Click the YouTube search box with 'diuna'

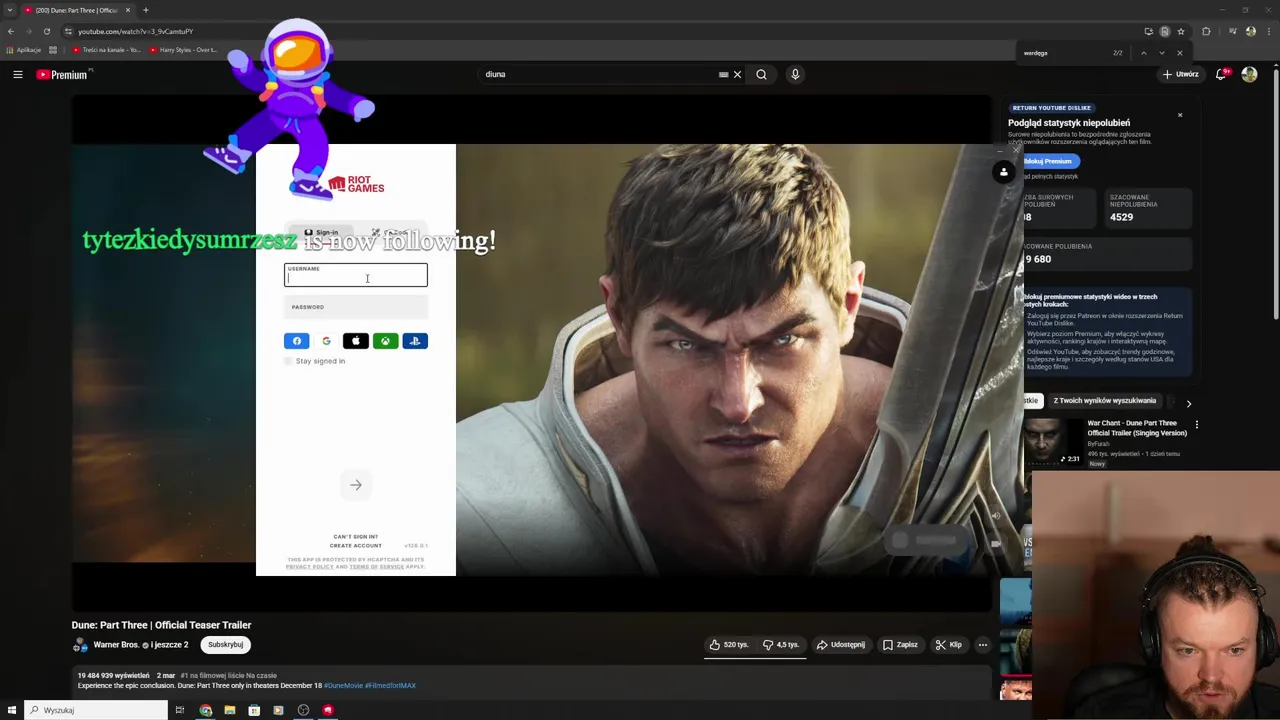[598, 74]
